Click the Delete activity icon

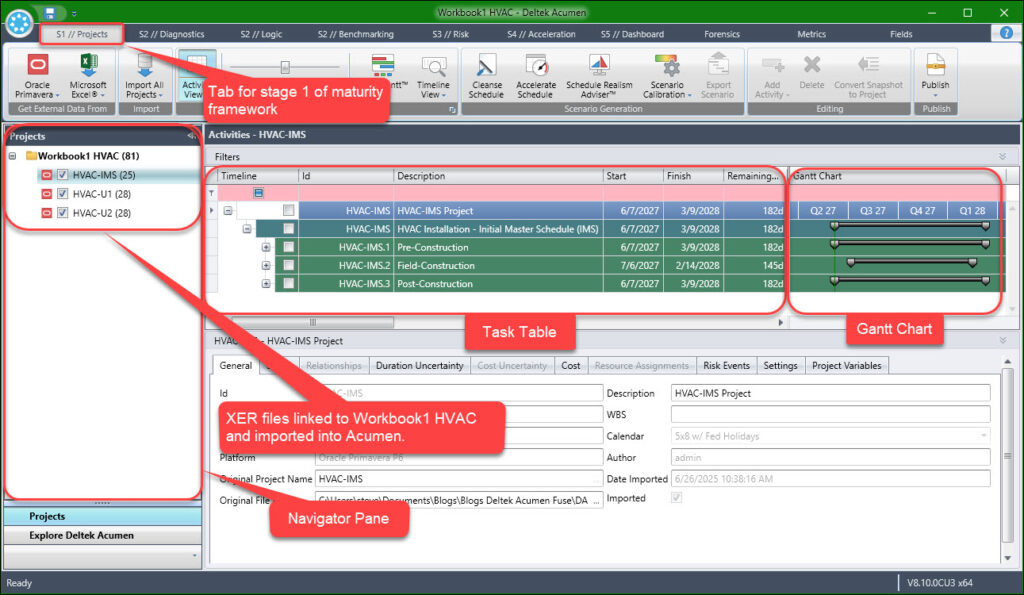[812, 65]
